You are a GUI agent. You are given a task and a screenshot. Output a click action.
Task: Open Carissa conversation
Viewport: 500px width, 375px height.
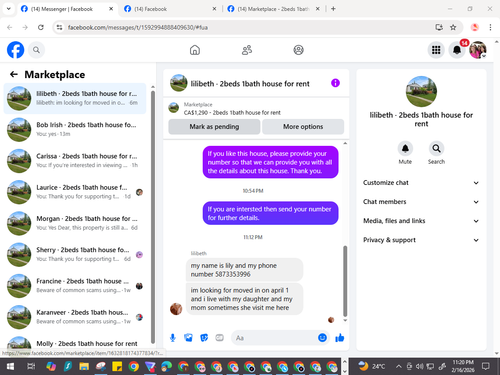[75, 161]
